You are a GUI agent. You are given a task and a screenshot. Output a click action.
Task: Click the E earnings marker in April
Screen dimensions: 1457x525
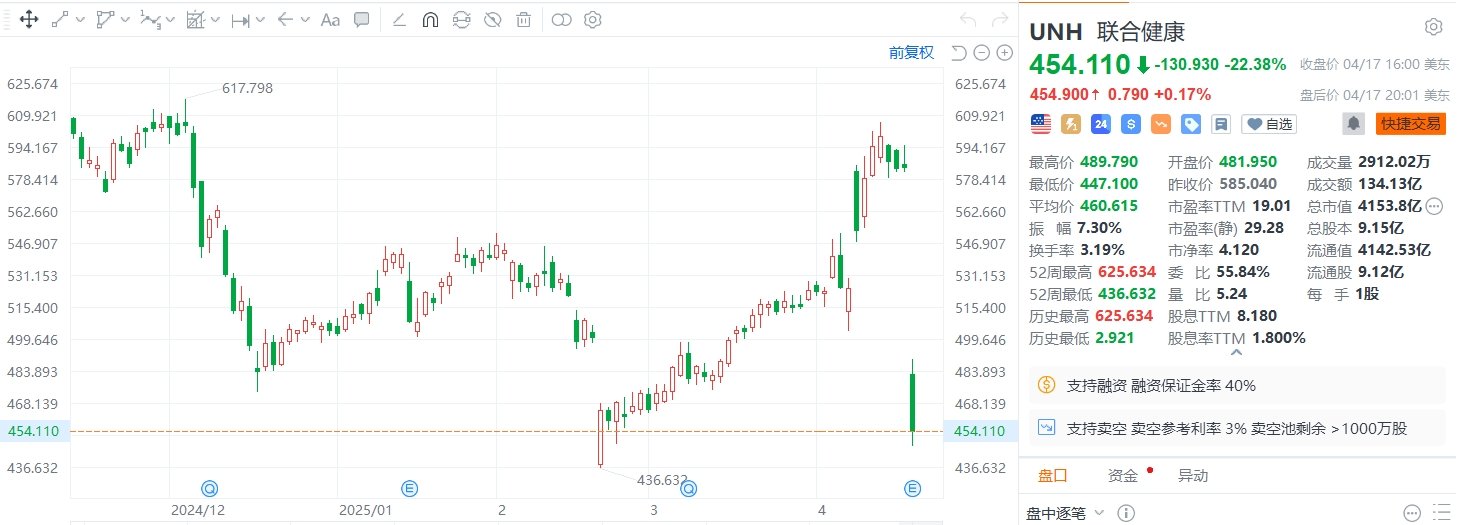pyautogui.click(x=912, y=488)
